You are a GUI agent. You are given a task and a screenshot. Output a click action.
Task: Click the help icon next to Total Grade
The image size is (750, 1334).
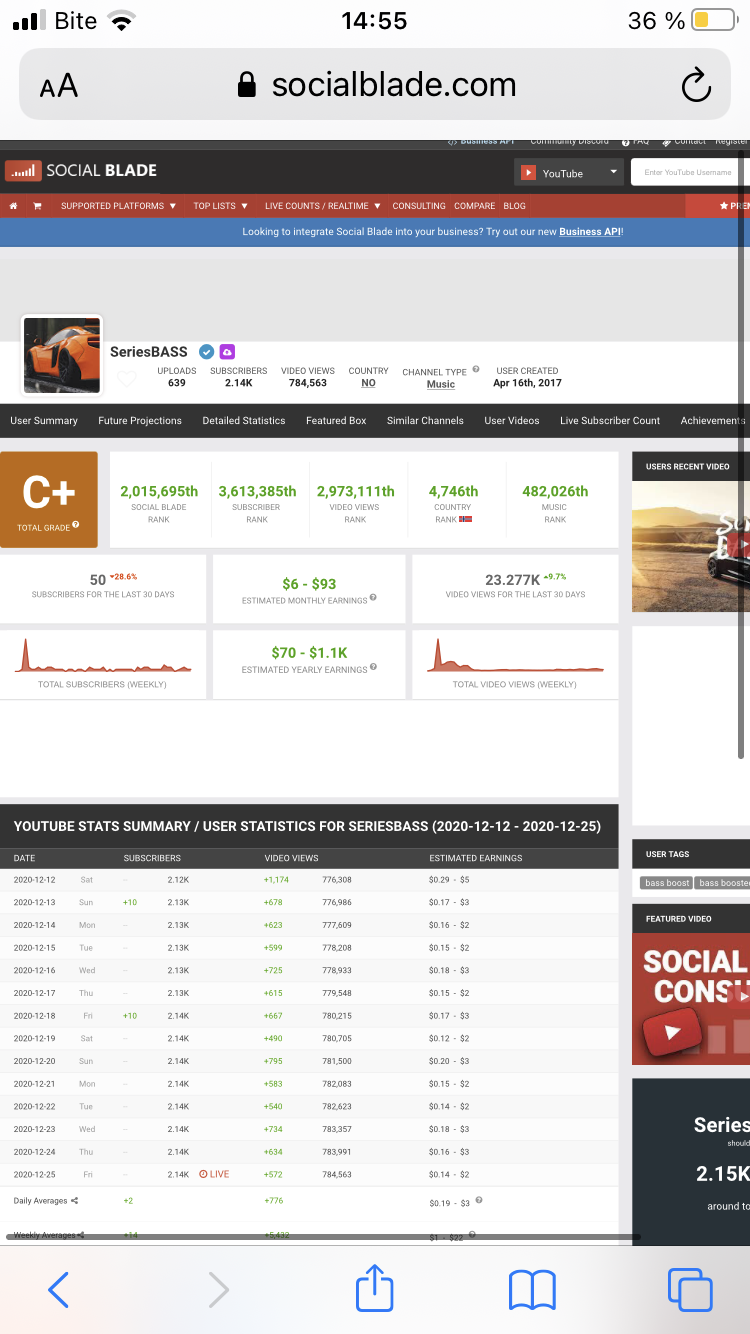(x=75, y=525)
